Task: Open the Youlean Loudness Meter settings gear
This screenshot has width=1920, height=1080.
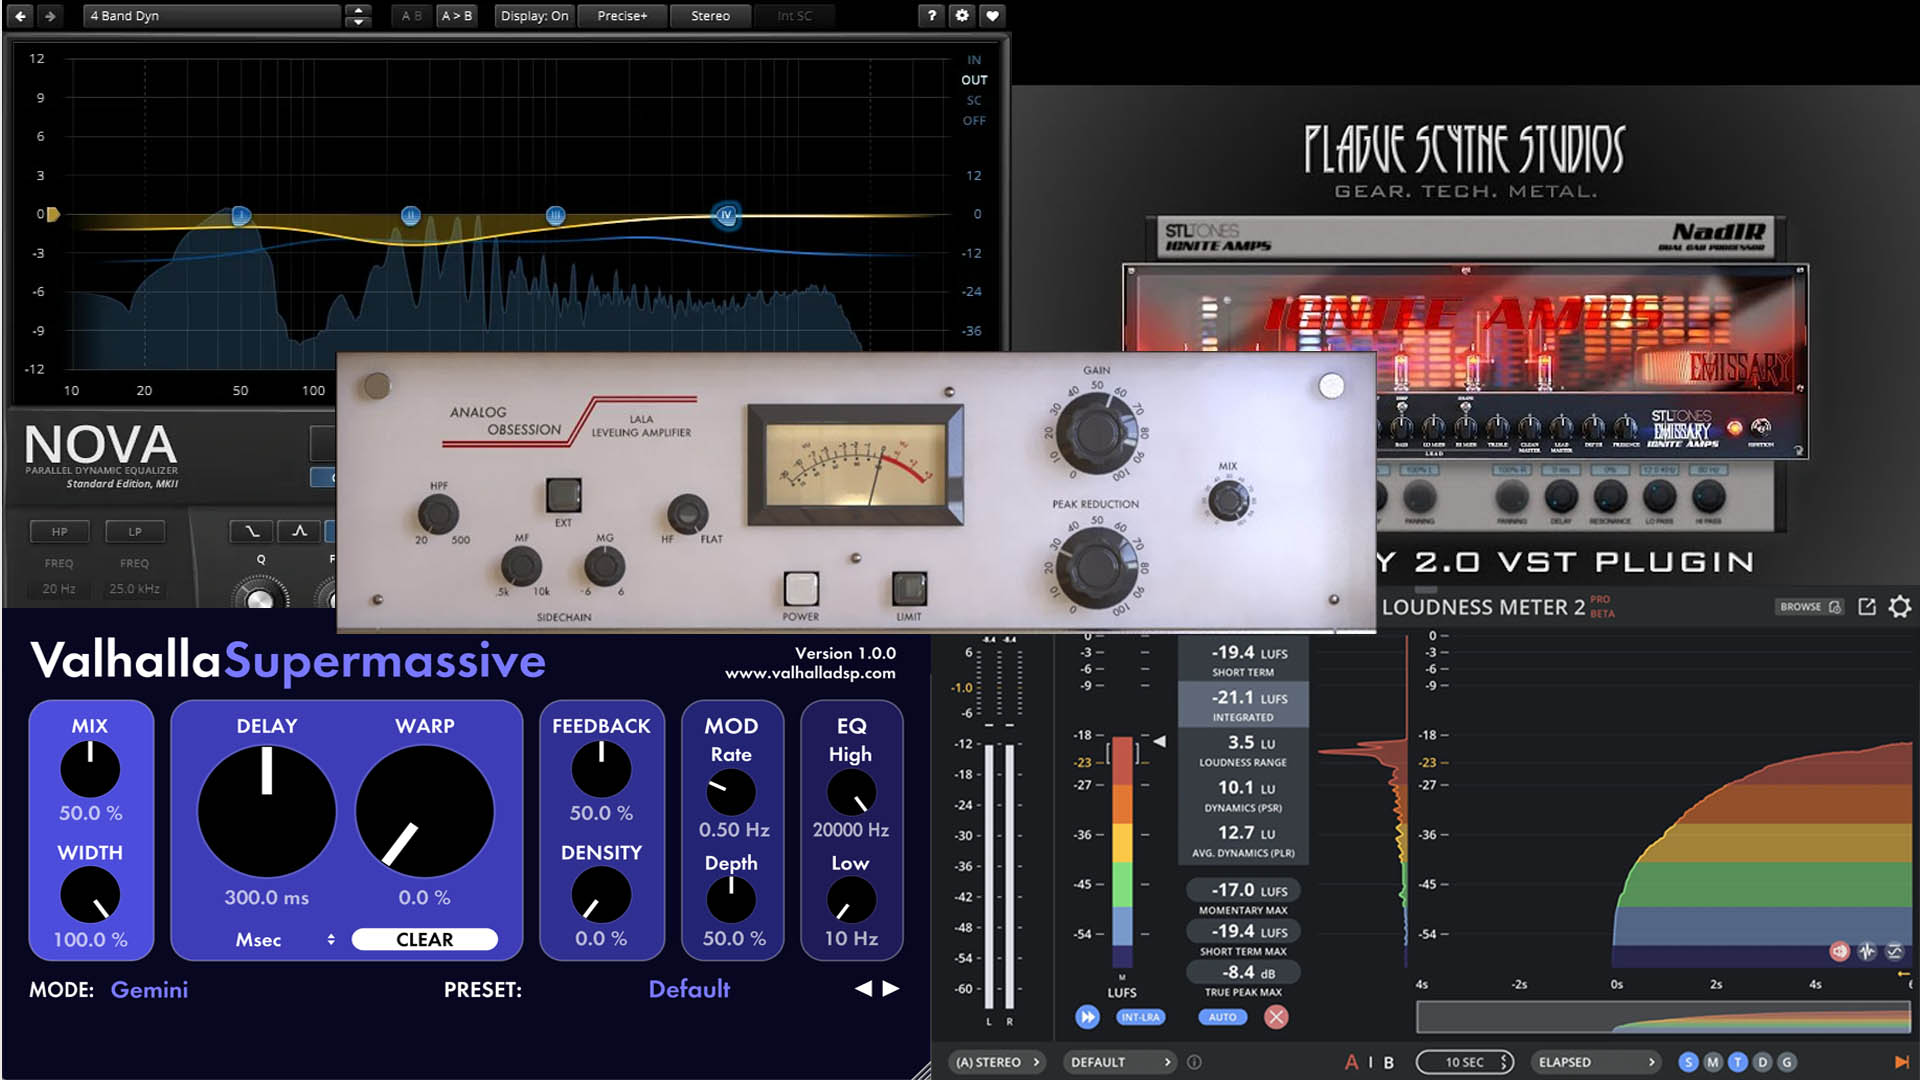Action: coord(1899,606)
